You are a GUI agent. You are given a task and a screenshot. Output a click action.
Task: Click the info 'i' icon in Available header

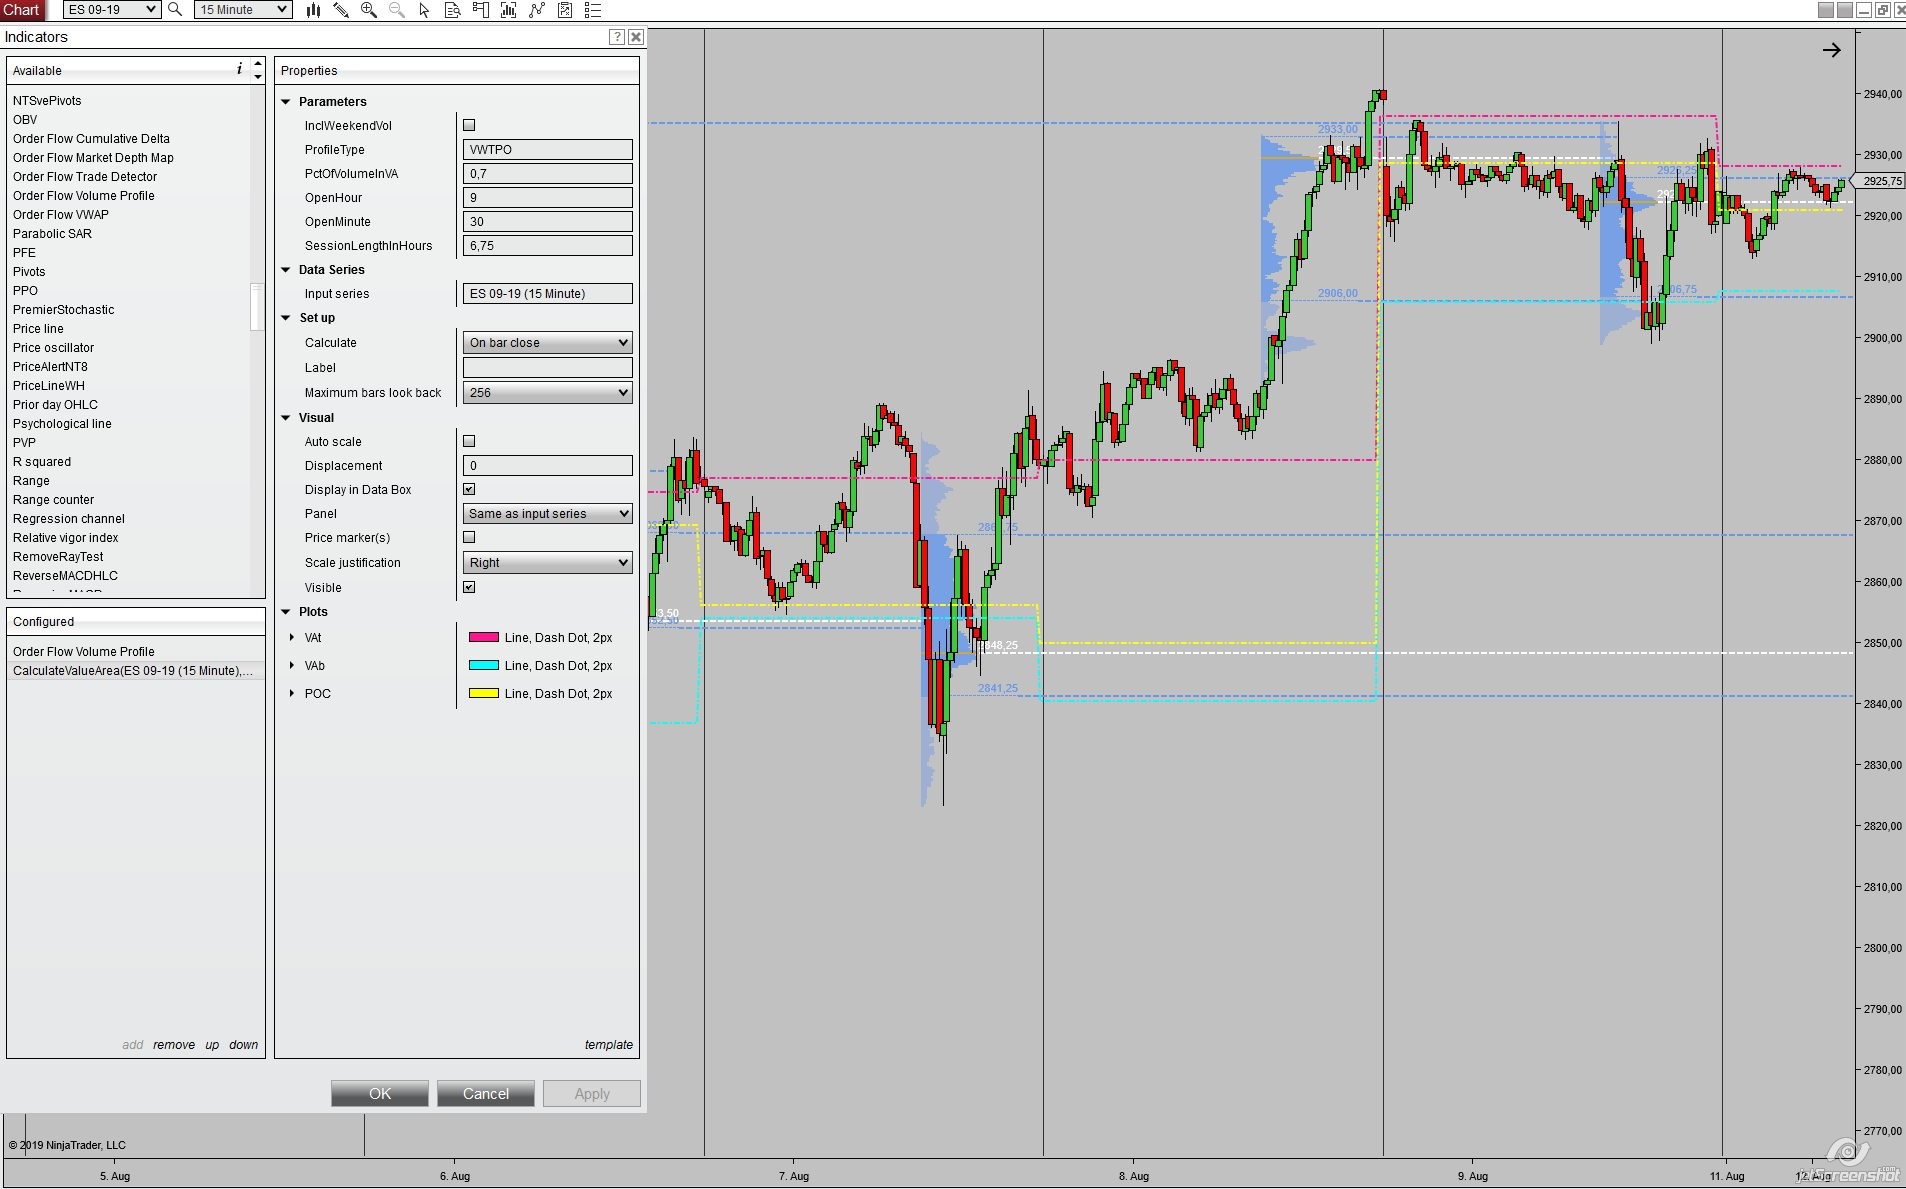[239, 69]
